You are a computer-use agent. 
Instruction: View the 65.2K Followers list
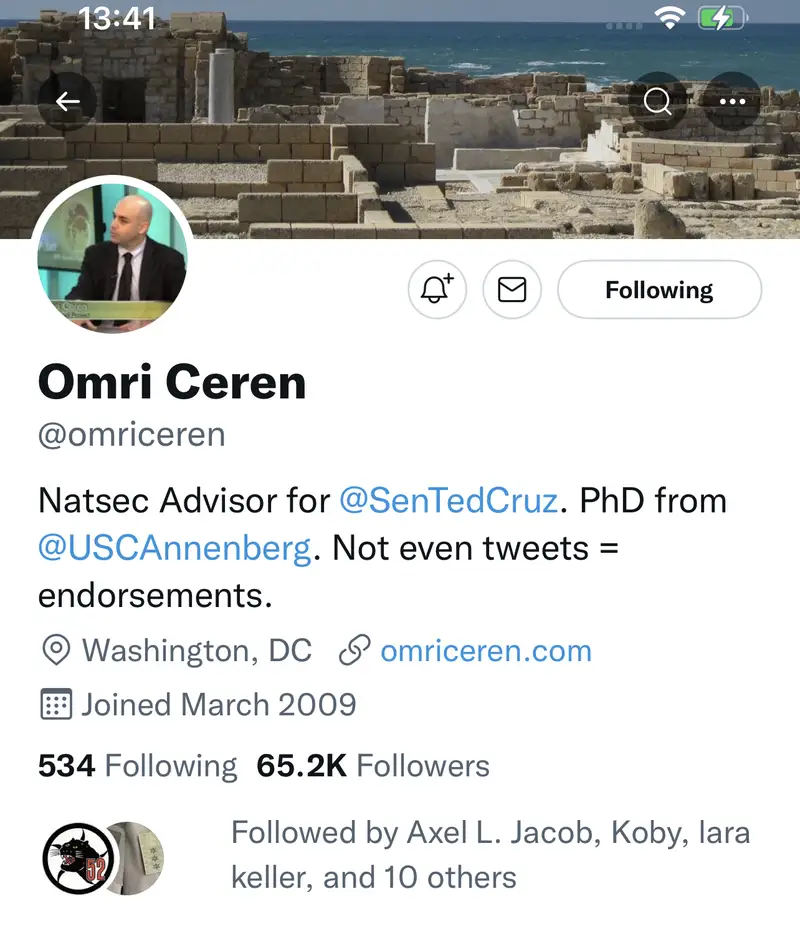[x=373, y=766]
